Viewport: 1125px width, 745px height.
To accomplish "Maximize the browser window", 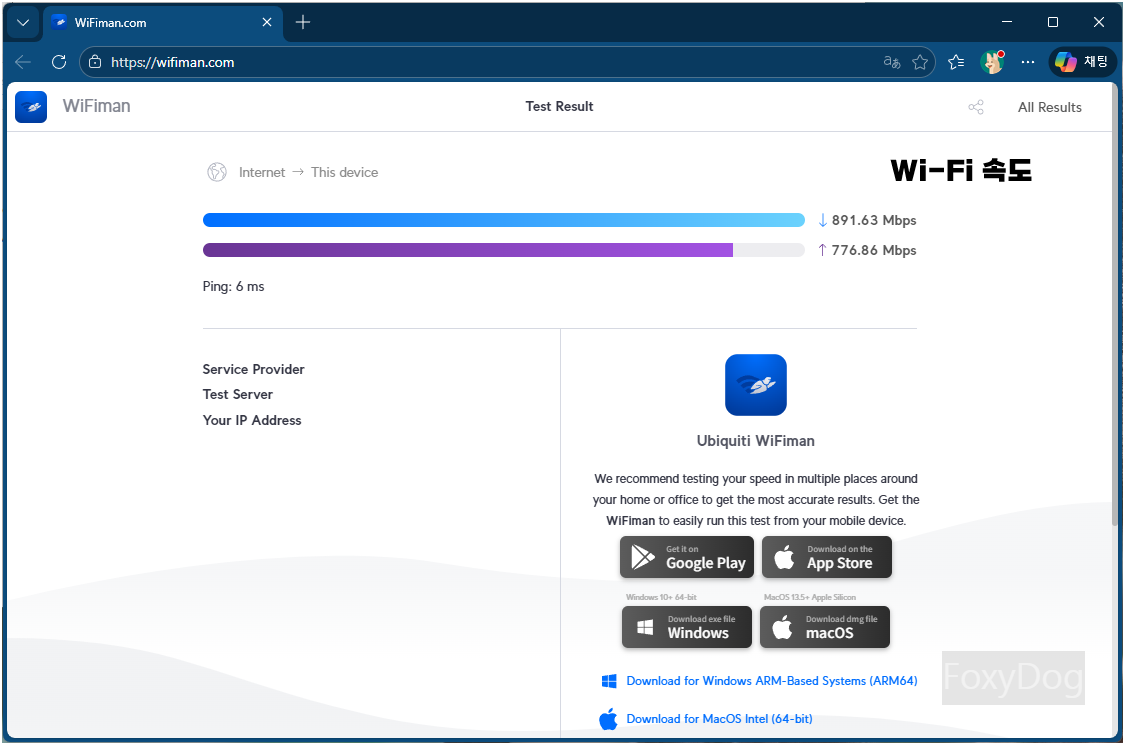I will (x=1053, y=22).
